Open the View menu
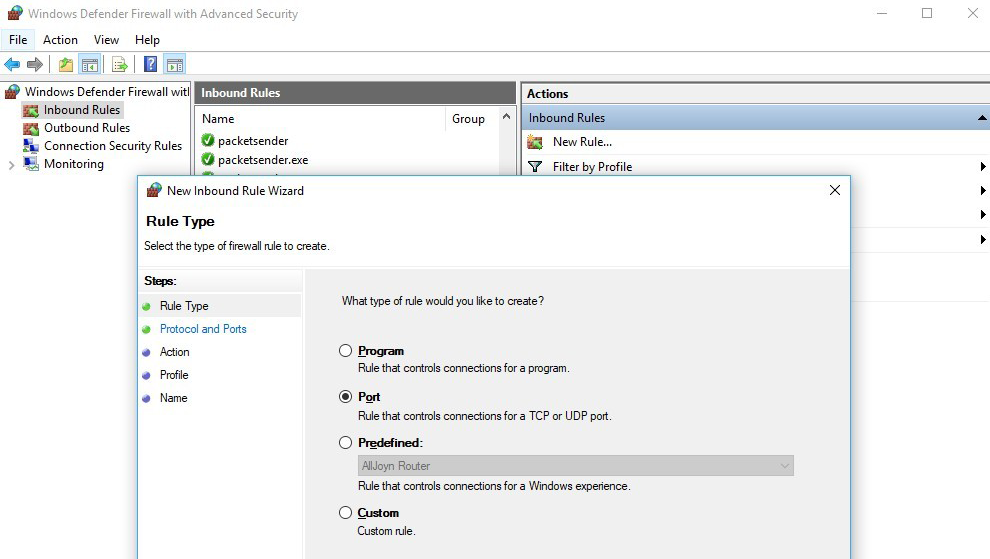This screenshot has height=559, width=990. point(106,40)
